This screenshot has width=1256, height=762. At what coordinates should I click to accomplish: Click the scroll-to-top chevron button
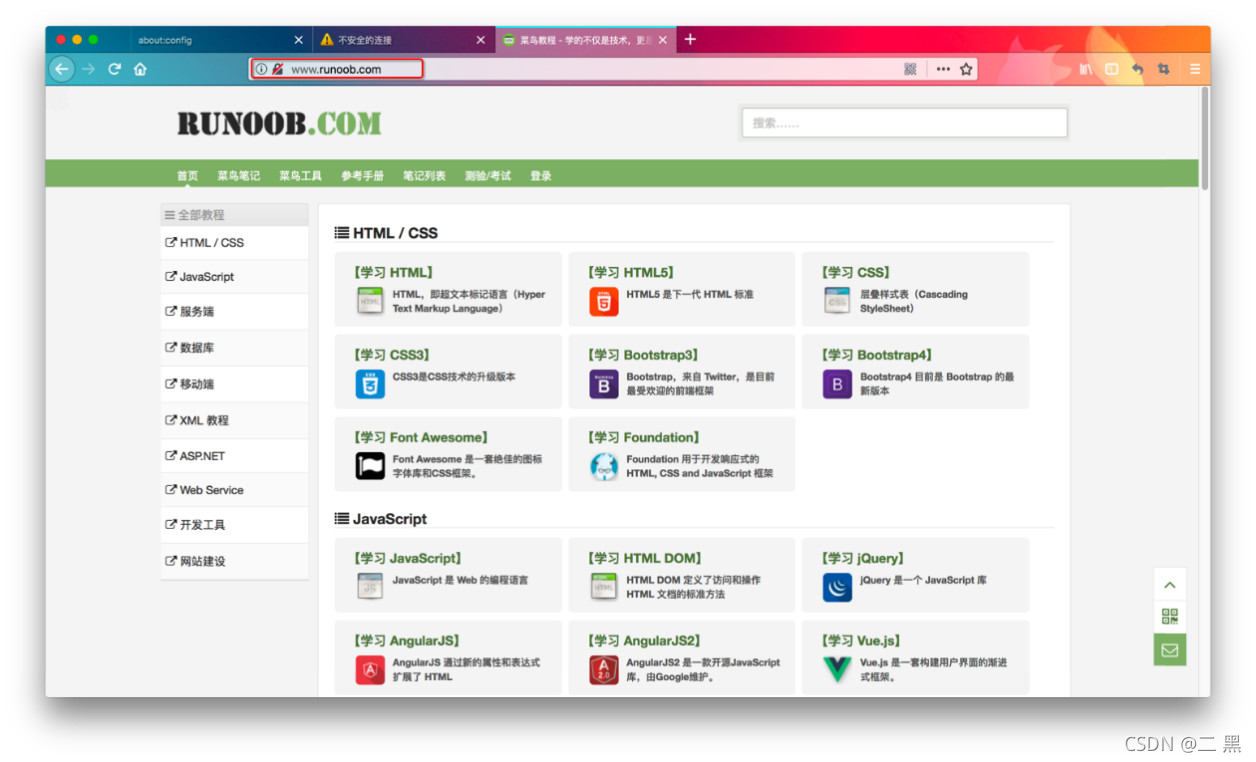[x=1170, y=585]
